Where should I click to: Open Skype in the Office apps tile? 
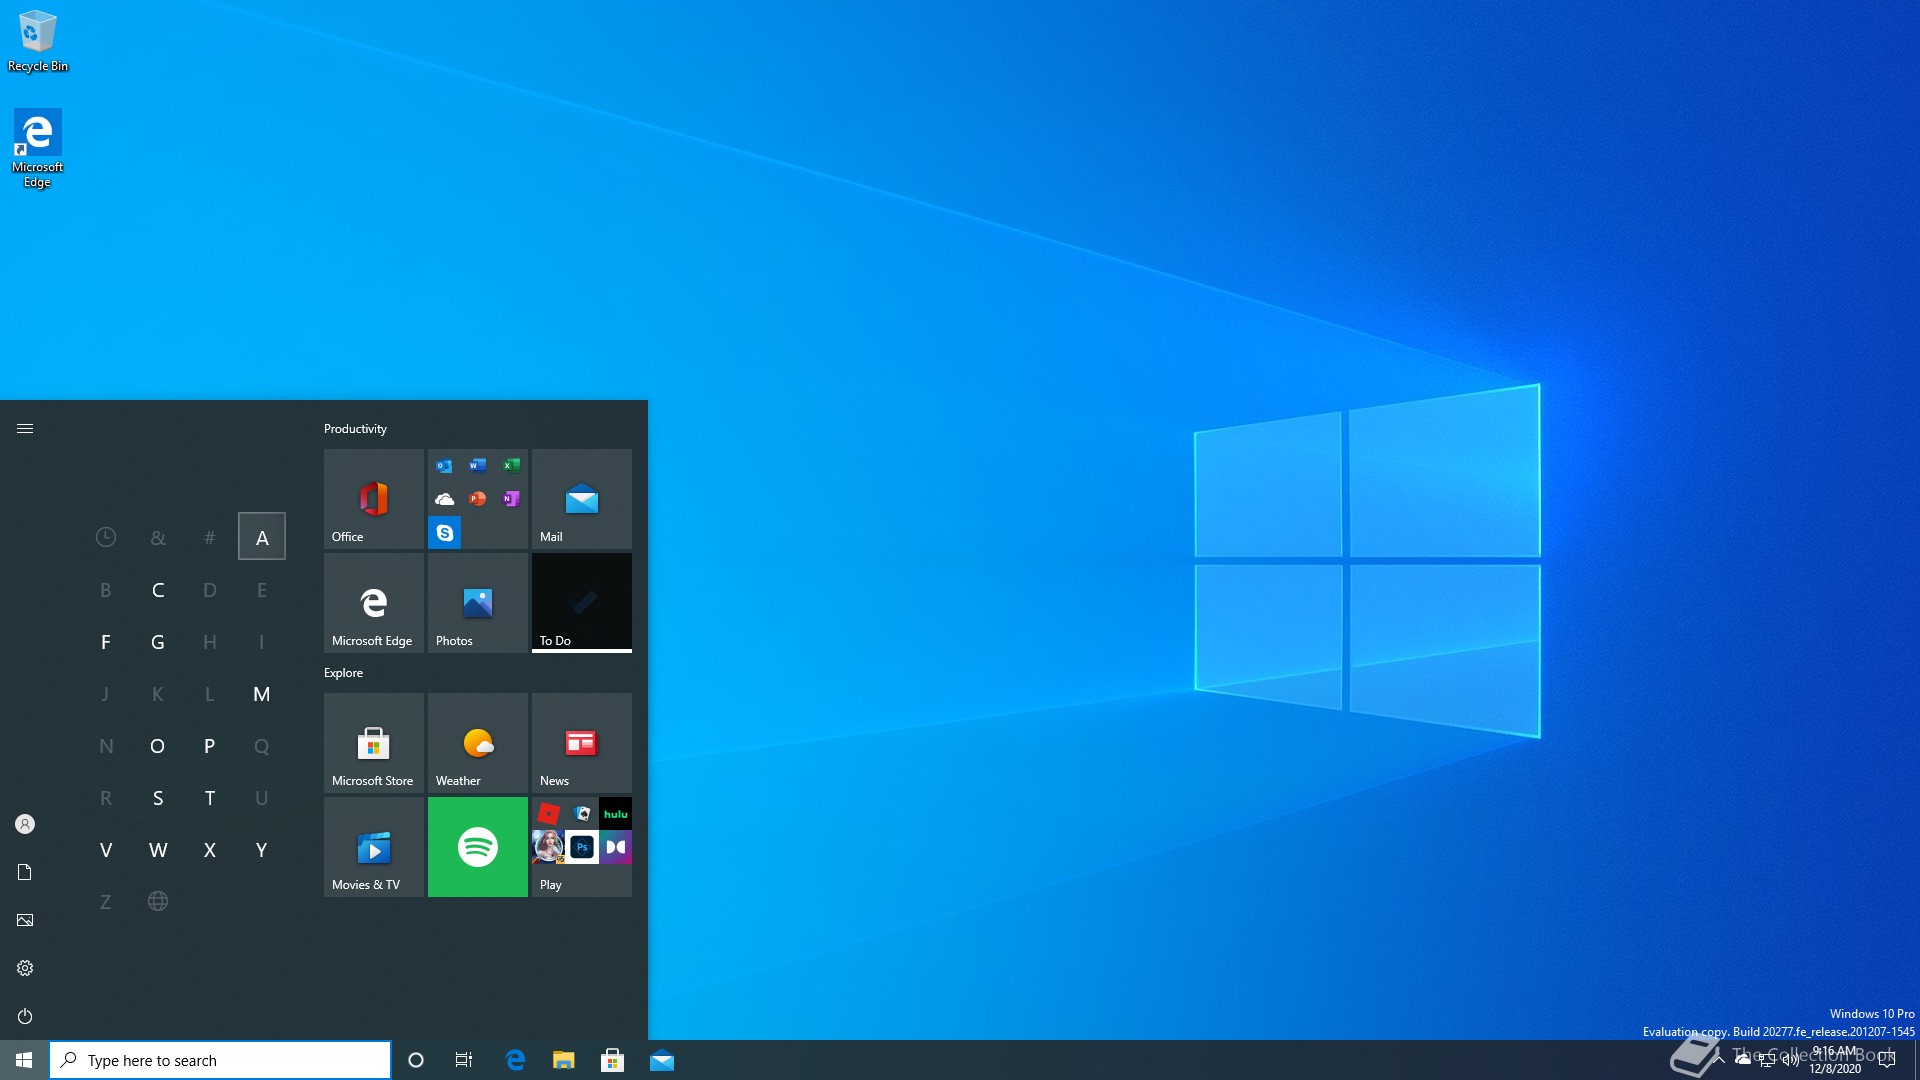445,533
